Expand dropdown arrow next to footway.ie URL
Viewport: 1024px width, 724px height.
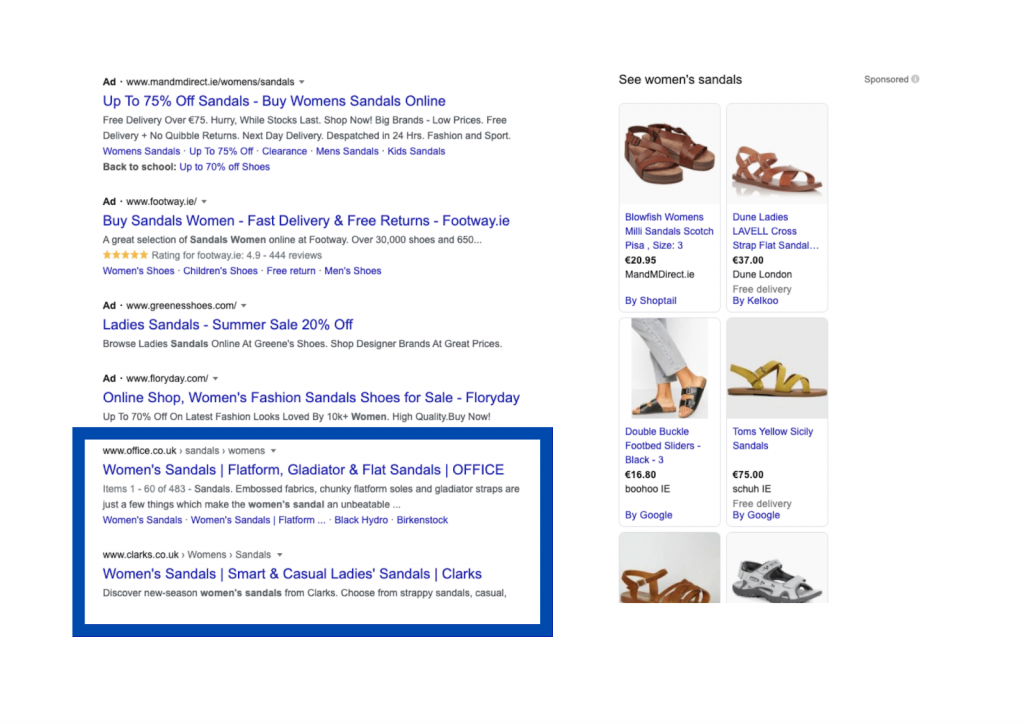click(x=204, y=202)
